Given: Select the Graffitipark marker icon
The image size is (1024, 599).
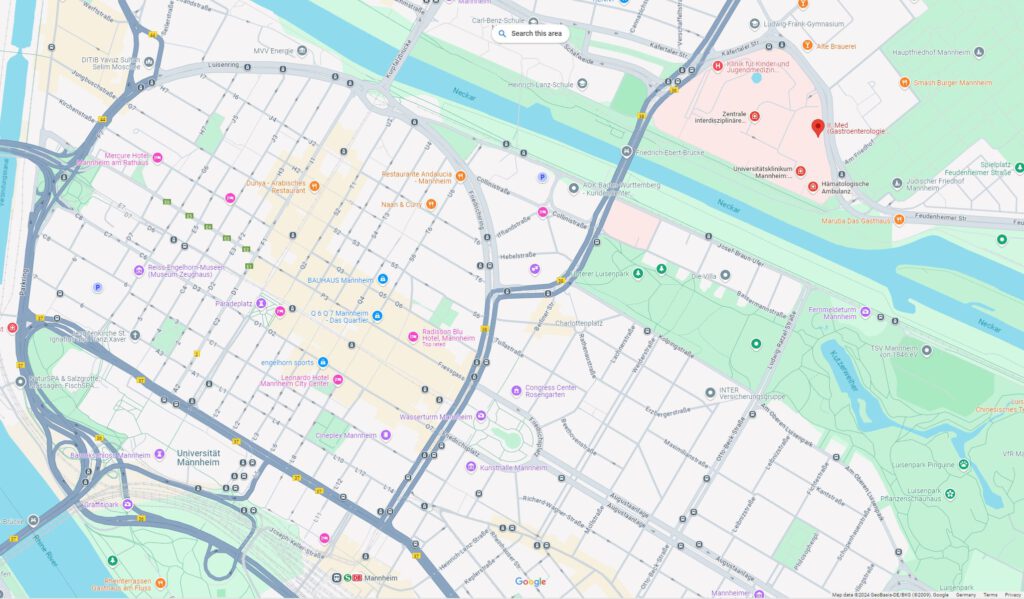Looking at the screenshot, I should pyautogui.click(x=127, y=504).
